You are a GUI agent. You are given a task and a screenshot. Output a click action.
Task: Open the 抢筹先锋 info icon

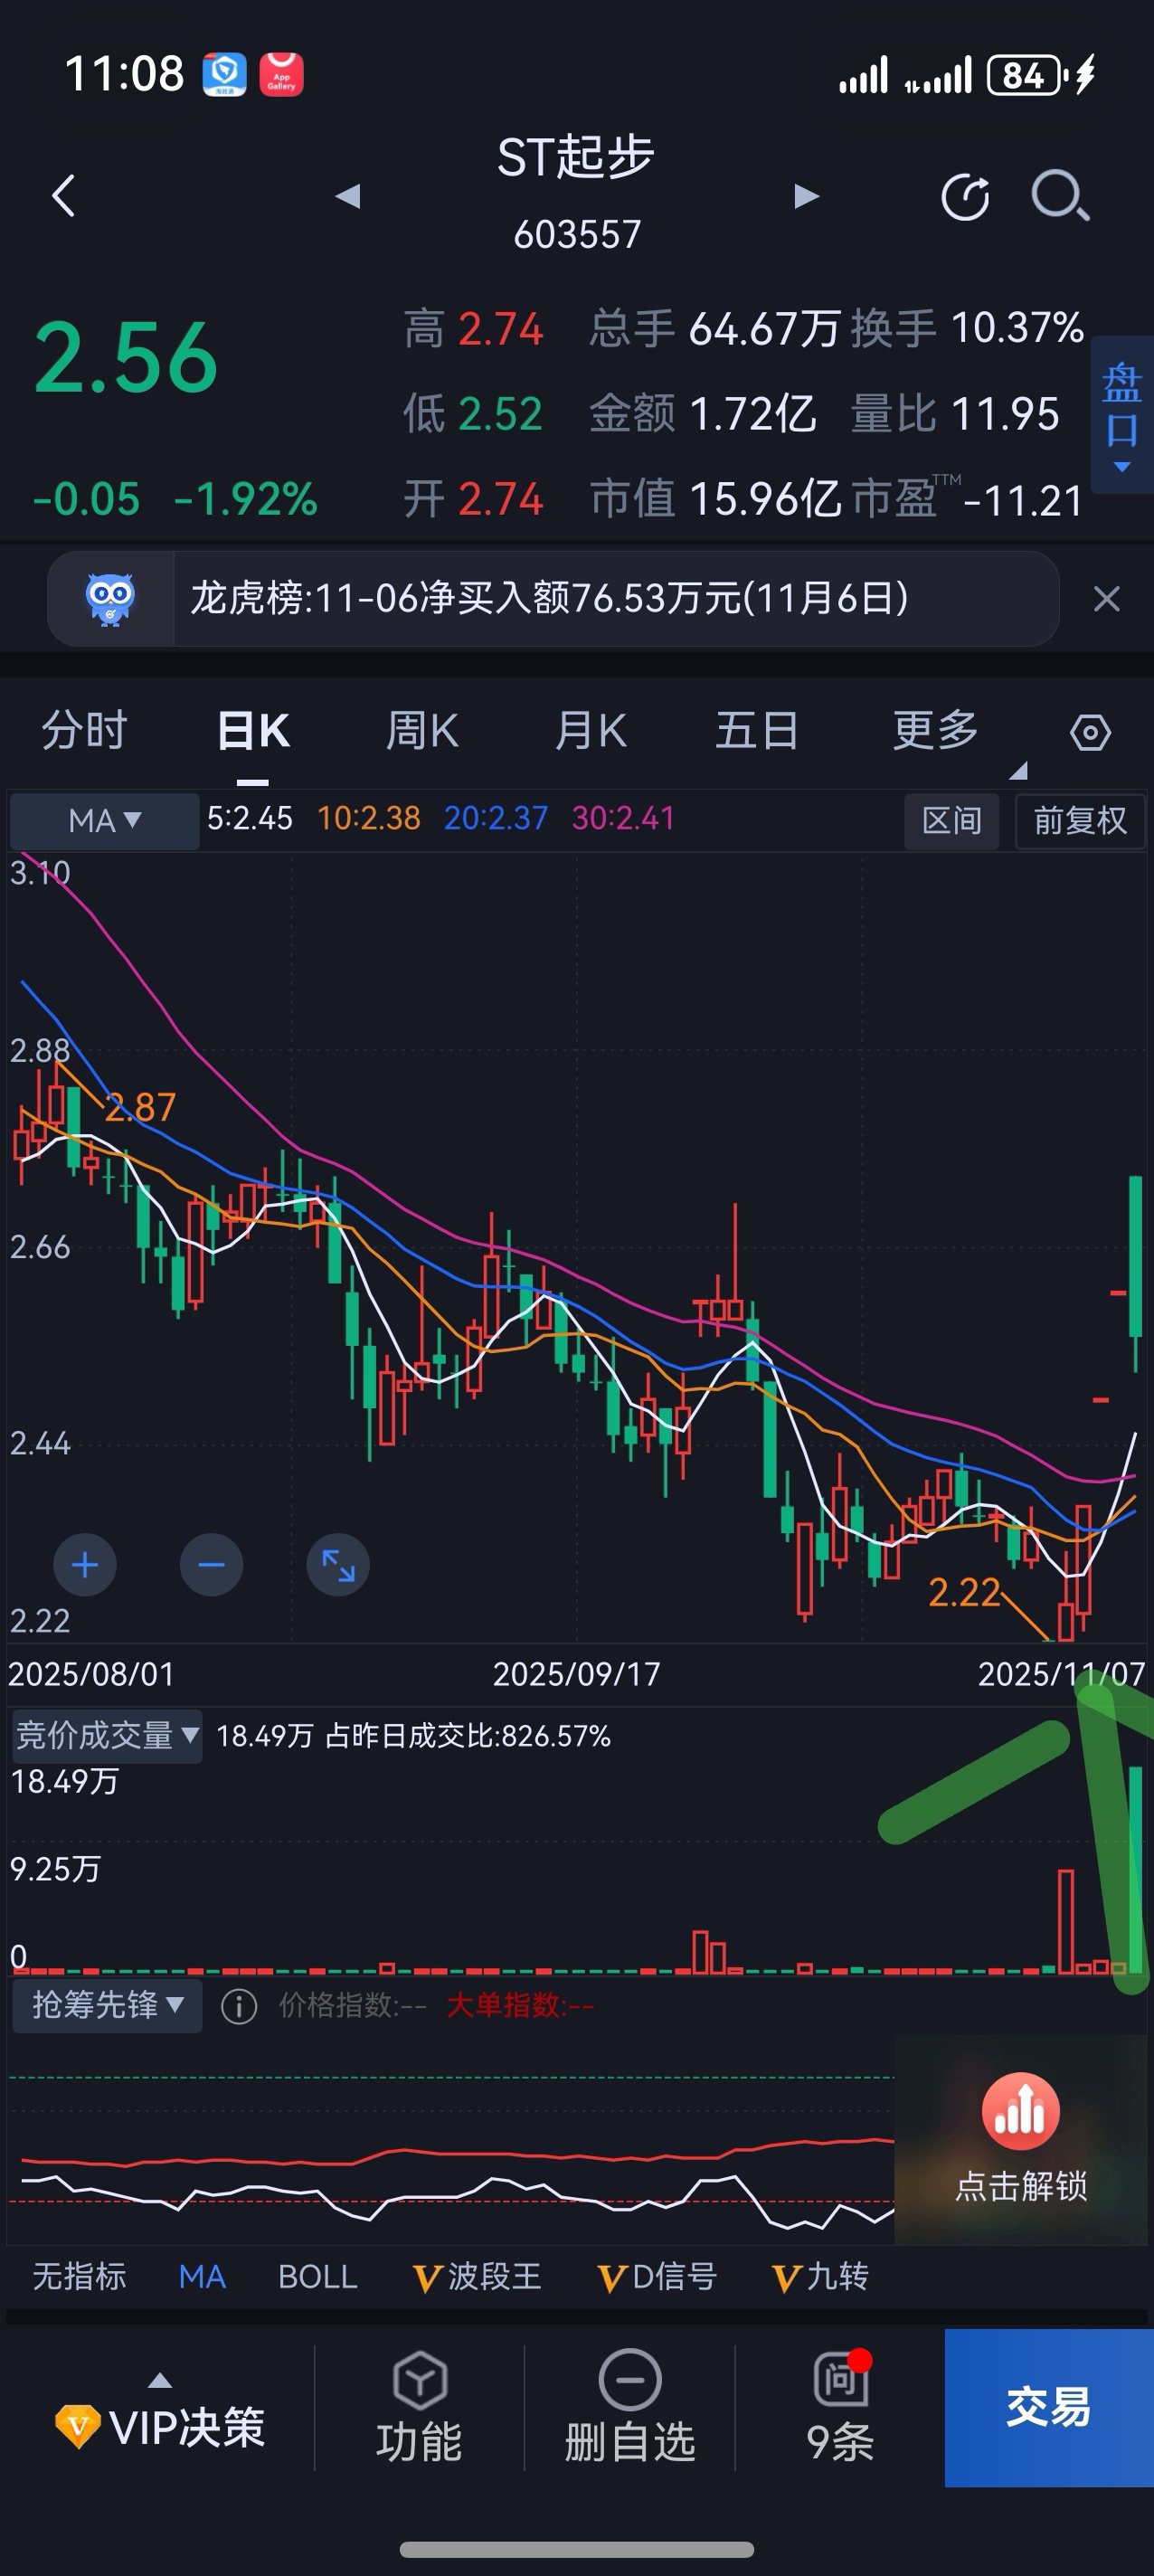239,2006
